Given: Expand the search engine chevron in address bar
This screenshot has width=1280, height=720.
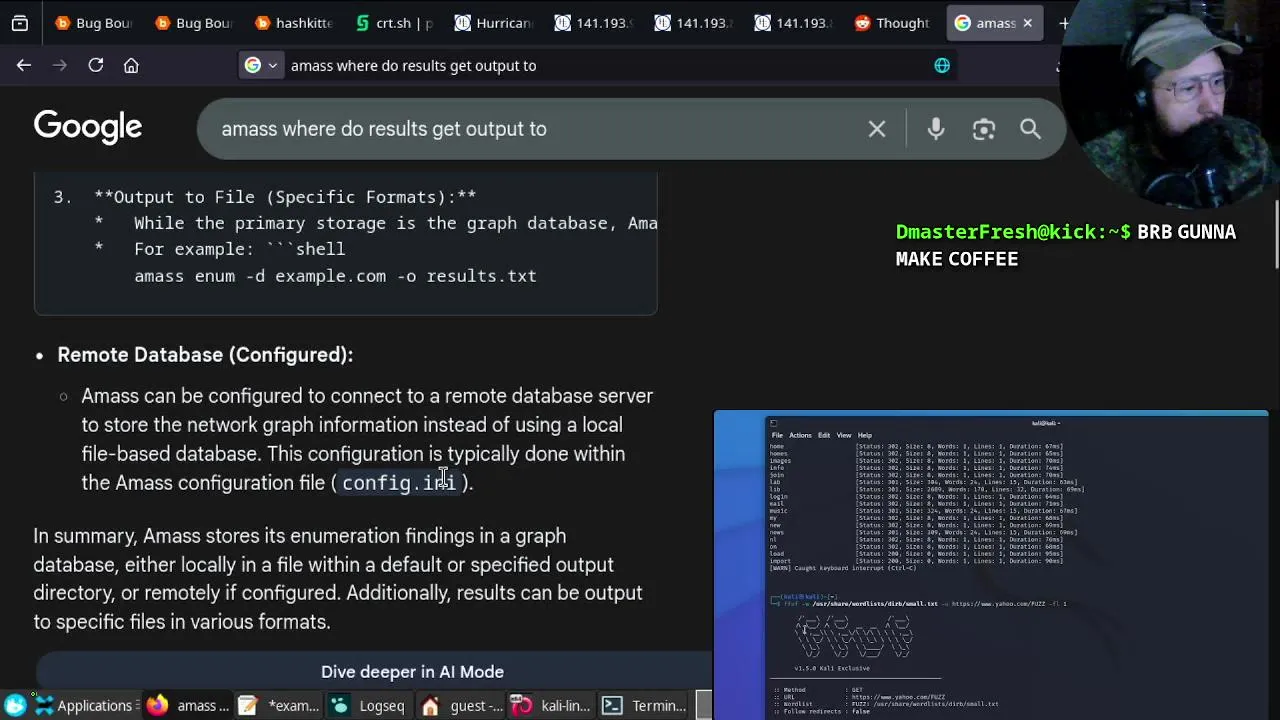Looking at the screenshot, I should tap(272, 65).
